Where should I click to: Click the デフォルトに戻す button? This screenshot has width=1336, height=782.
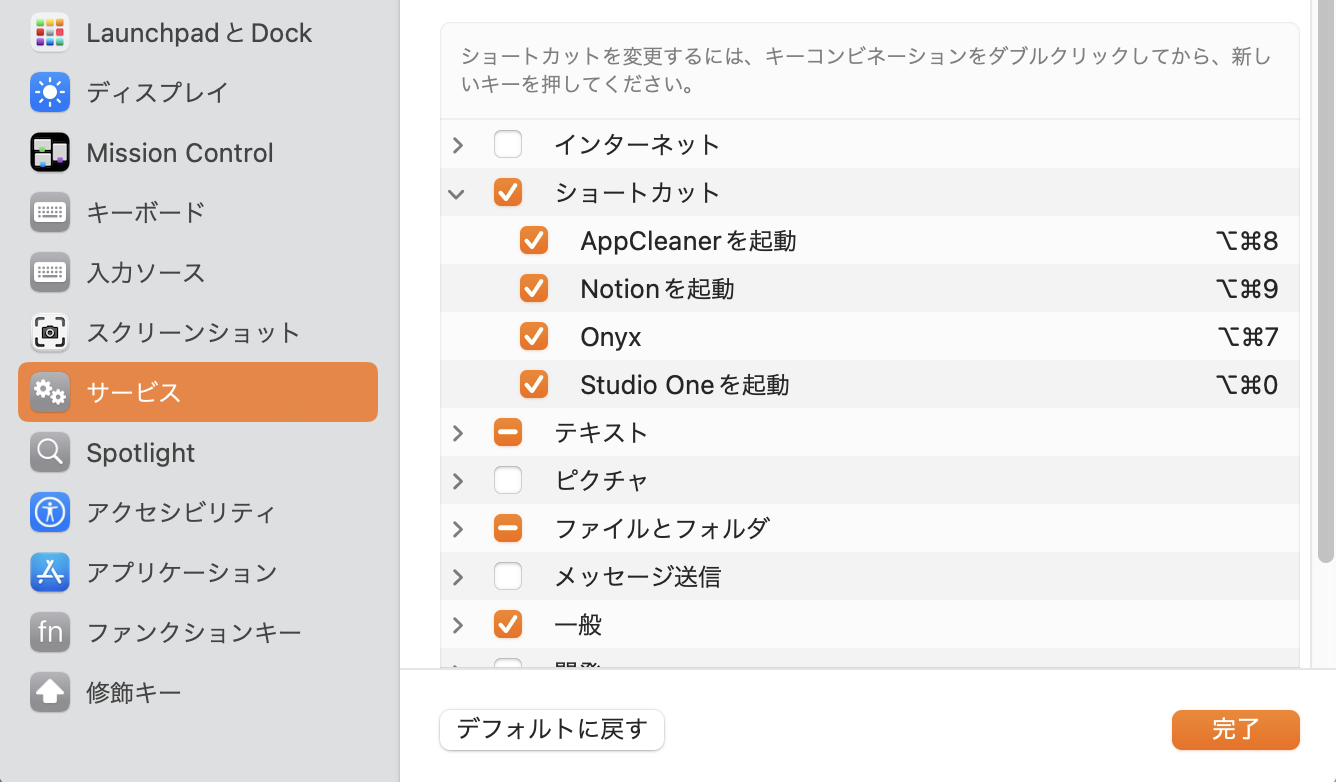(552, 730)
